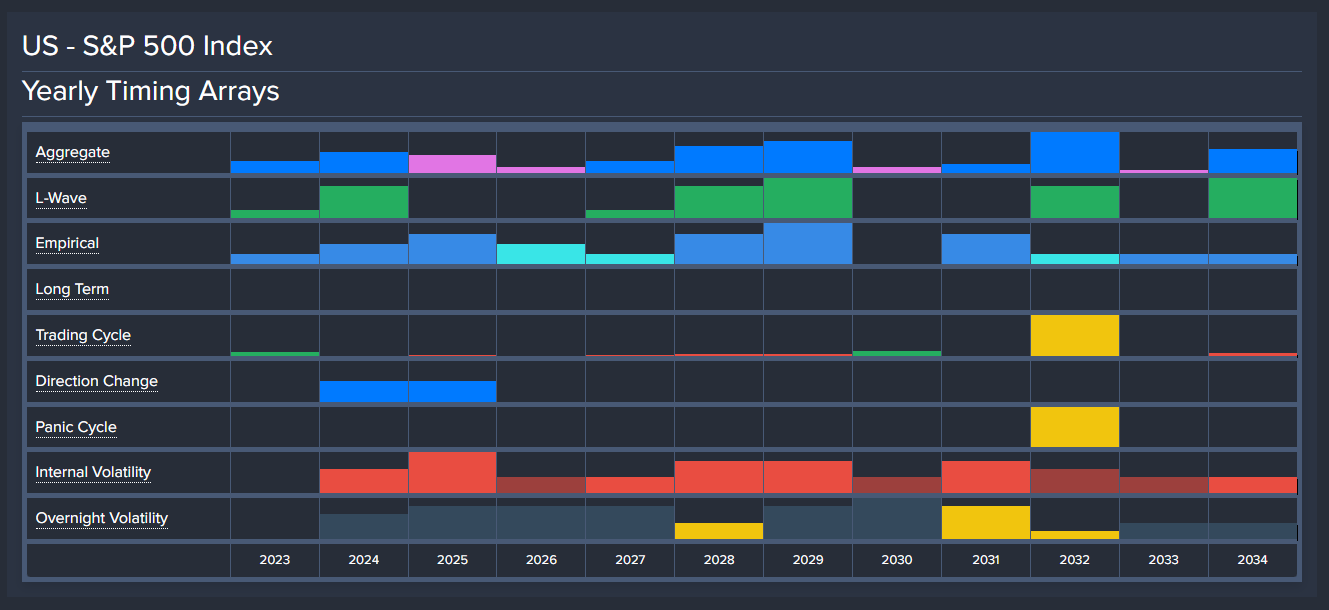This screenshot has width=1329, height=610.
Task: Click the gray Overnight Volatility bar for 2025
Action: coord(452,523)
